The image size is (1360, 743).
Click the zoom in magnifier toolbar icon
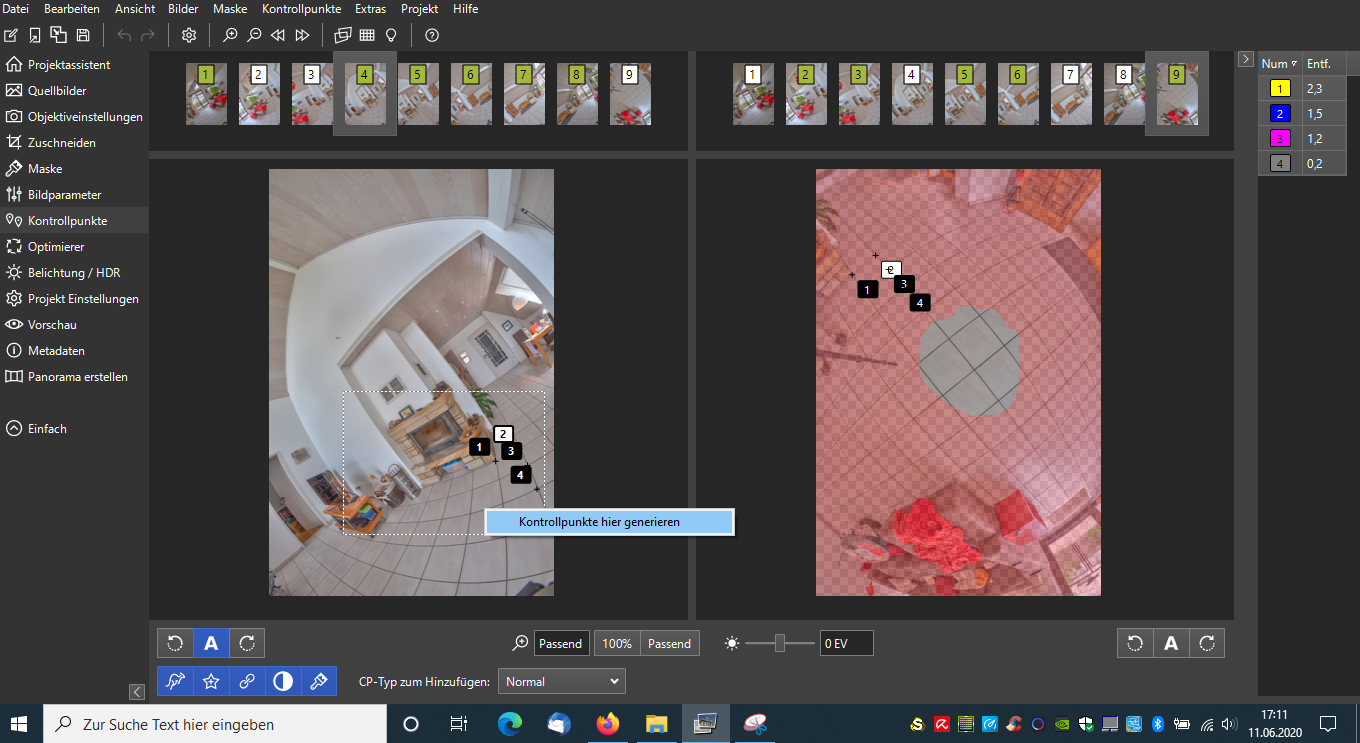[230, 35]
